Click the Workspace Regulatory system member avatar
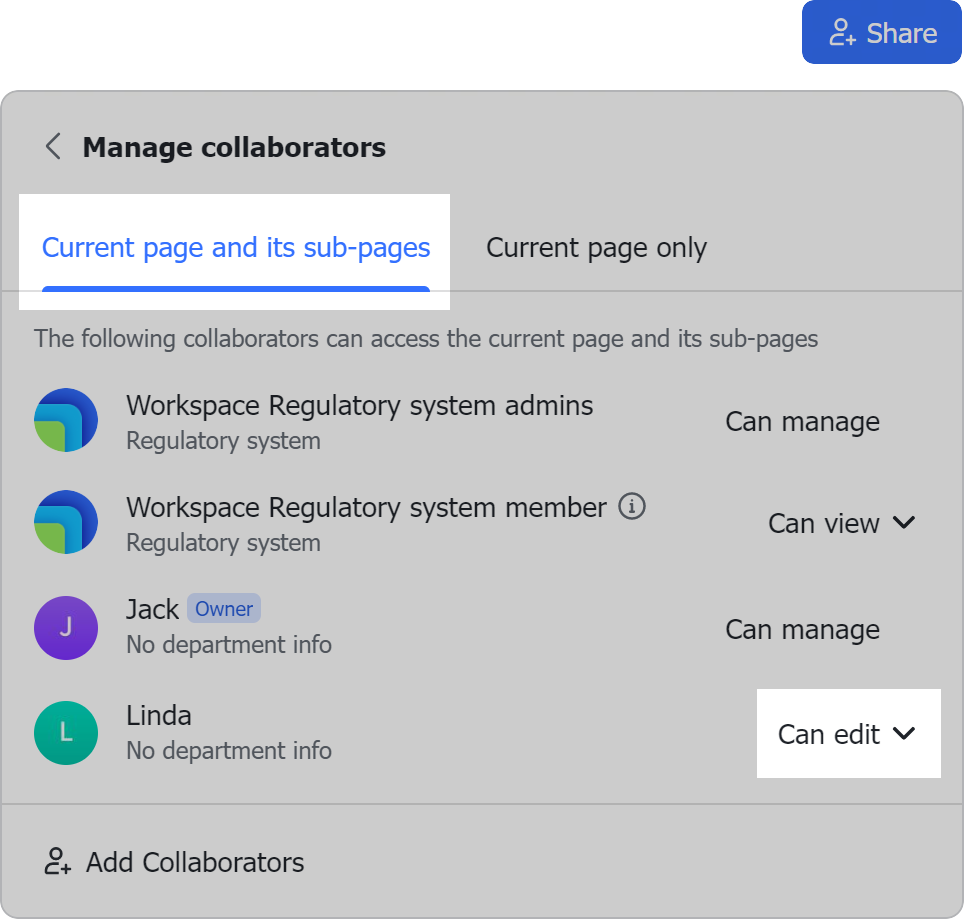The width and height of the screenshot is (964, 919). point(66,522)
